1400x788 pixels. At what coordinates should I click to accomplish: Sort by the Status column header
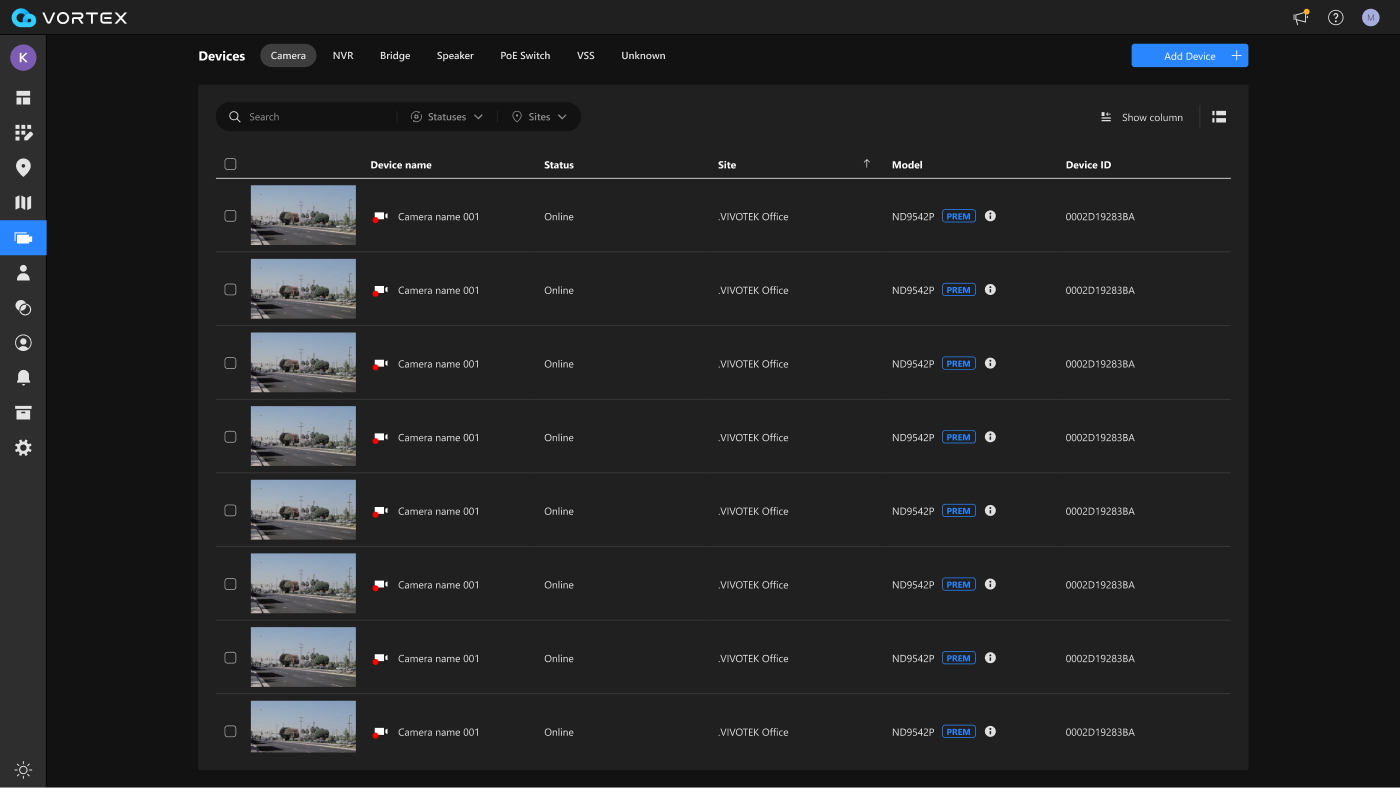coord(559,165)
